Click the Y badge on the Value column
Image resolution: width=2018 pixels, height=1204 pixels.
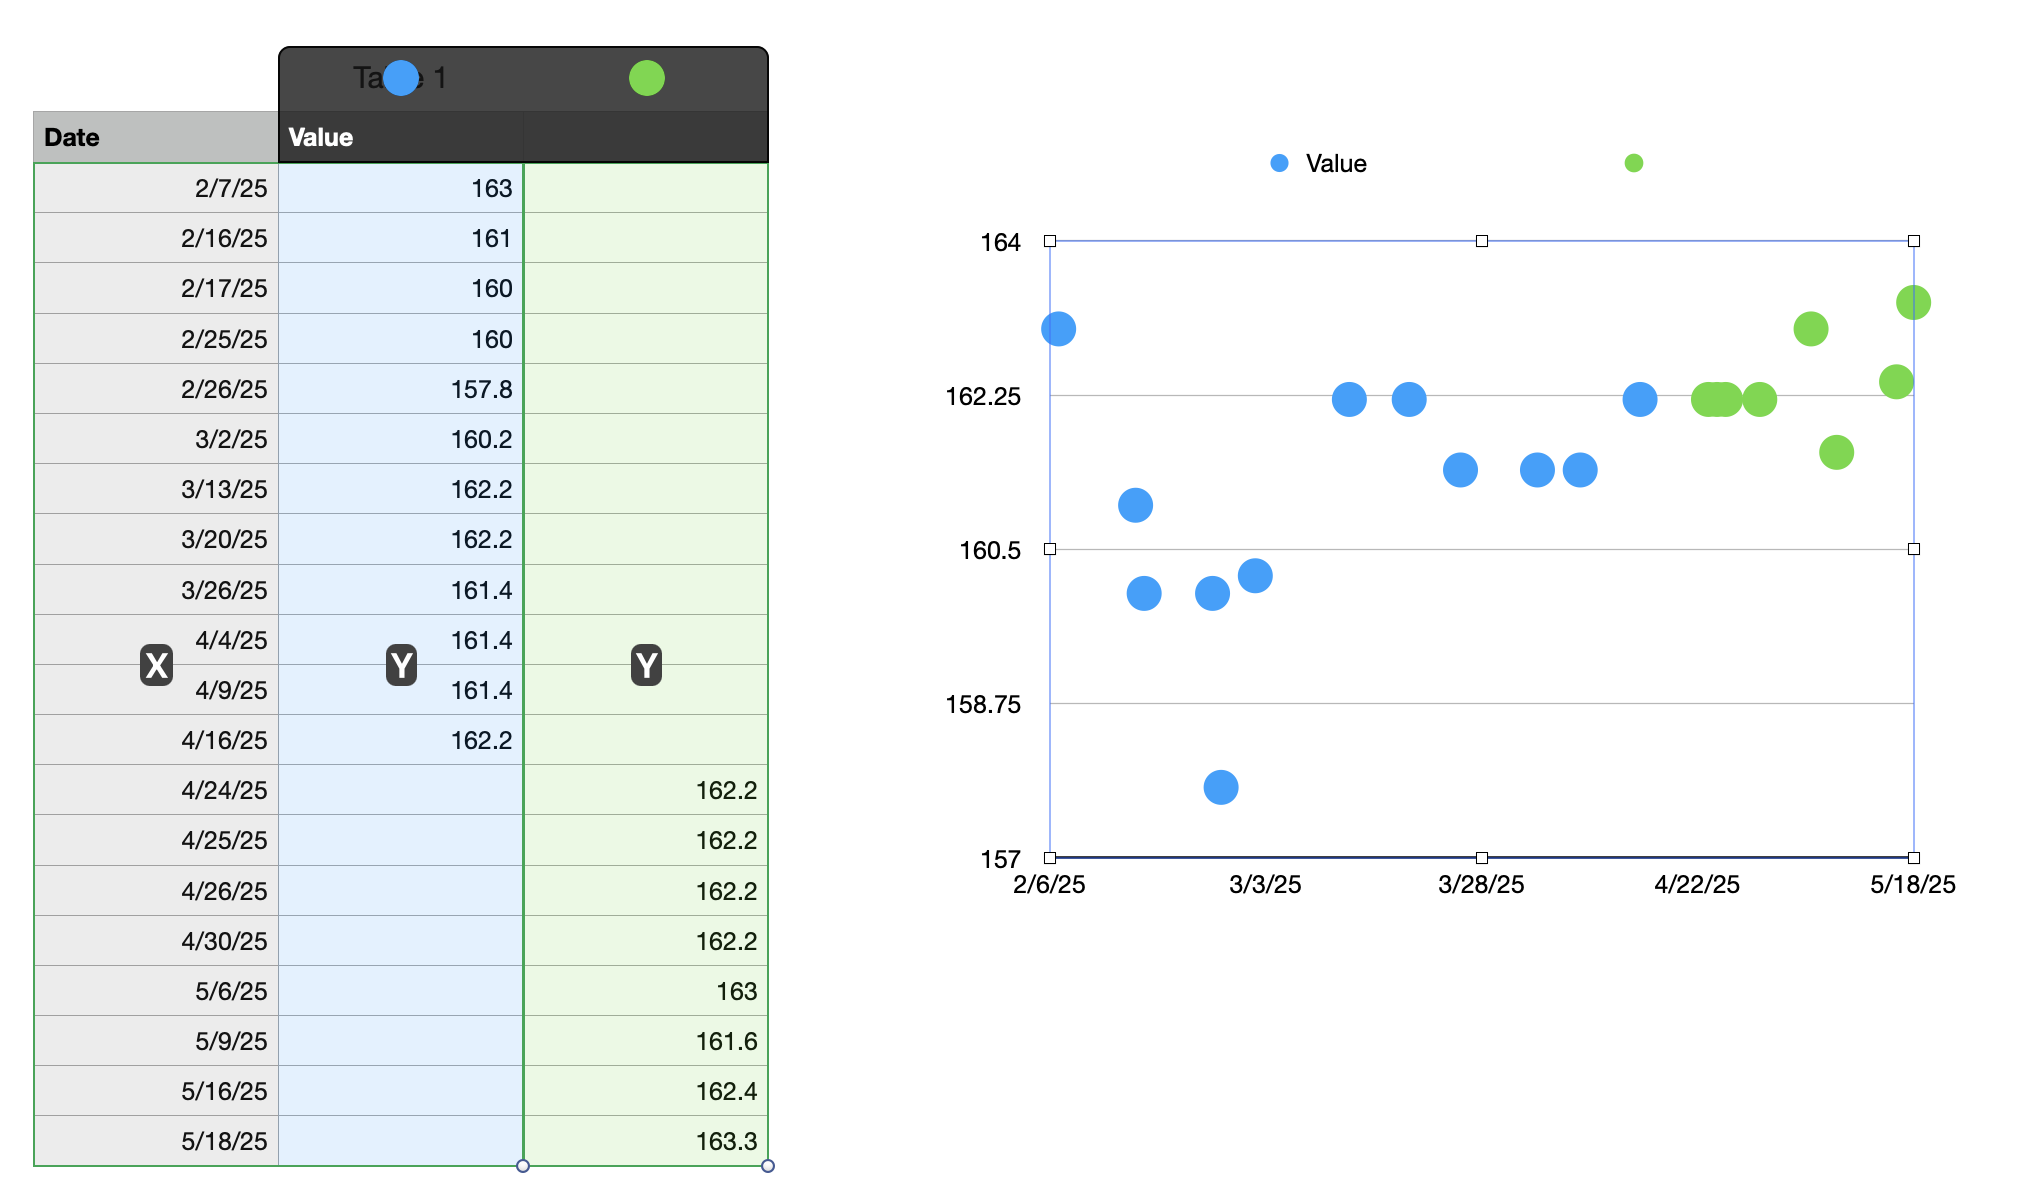pos(401,665)
